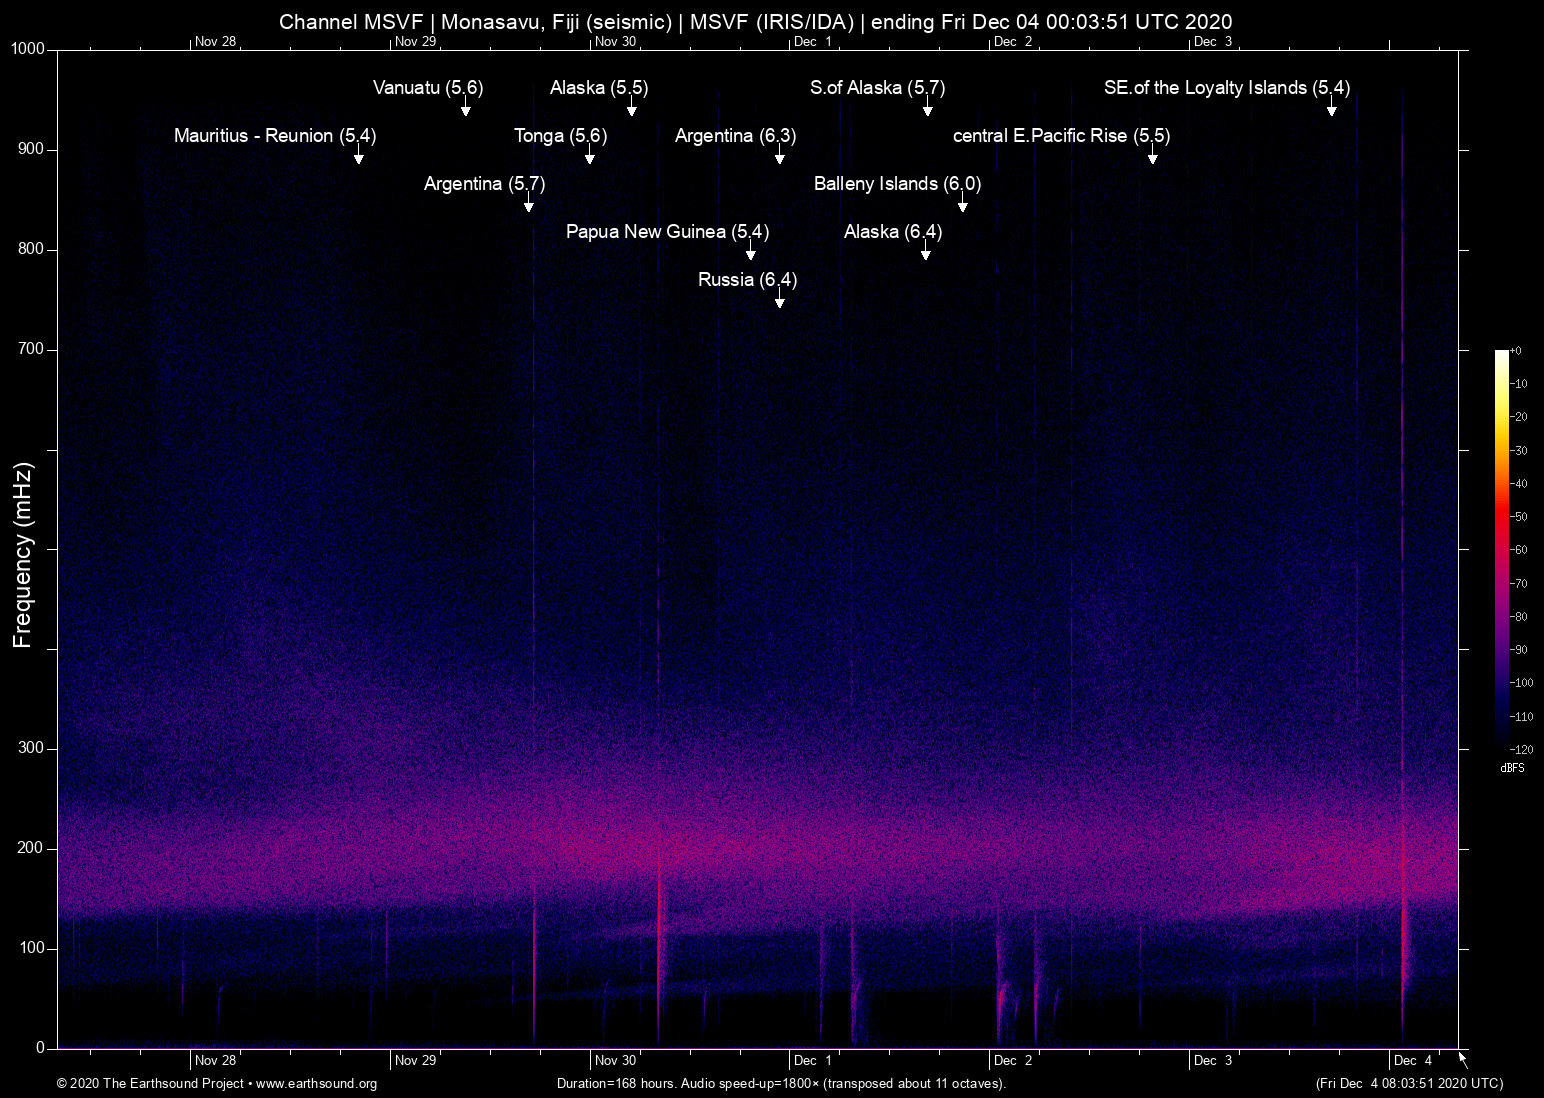Click the 900 frequency tick label
Image resolution: width=1544 pixels, height=1098 pixels.
point(31,149)
